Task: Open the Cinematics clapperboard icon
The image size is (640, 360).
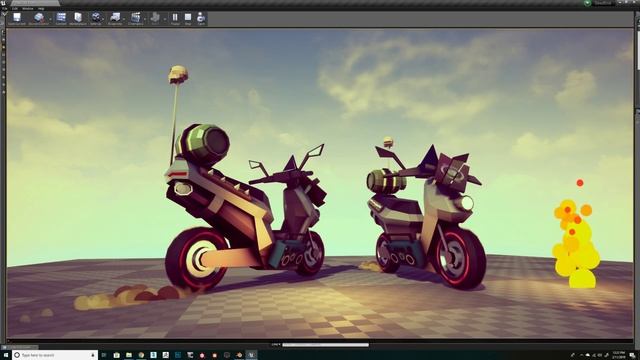Action: coord(136,18)
